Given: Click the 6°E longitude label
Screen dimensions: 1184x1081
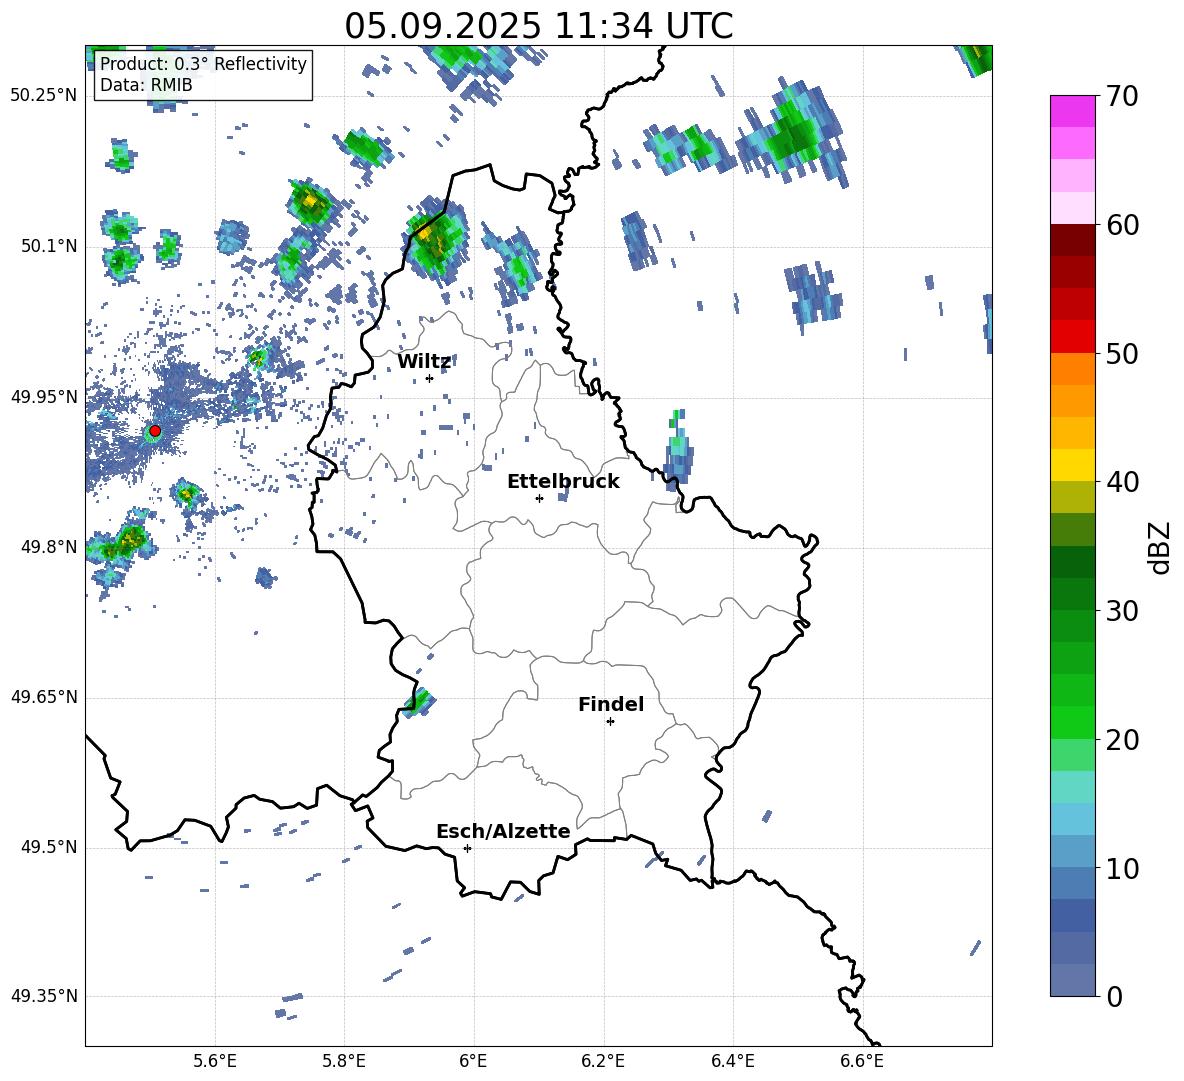Looking at the screenshot, I should click(473, 1061).
